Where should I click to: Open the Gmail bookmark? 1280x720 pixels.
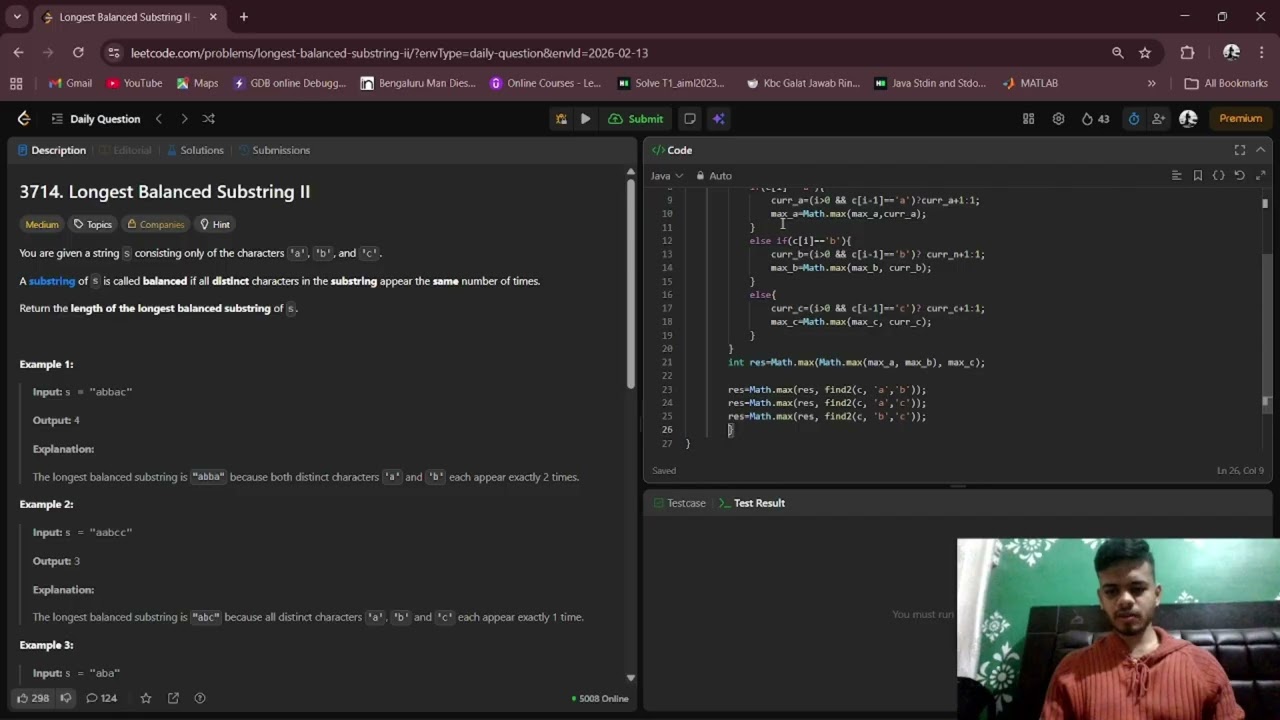70,83
